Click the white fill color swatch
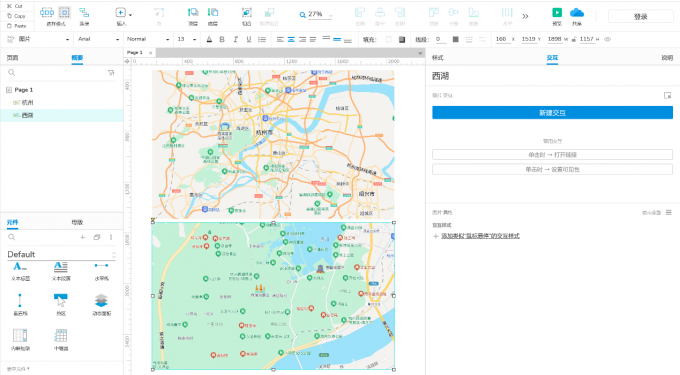Viewport: 680px width, 375px height. [389, 39]
